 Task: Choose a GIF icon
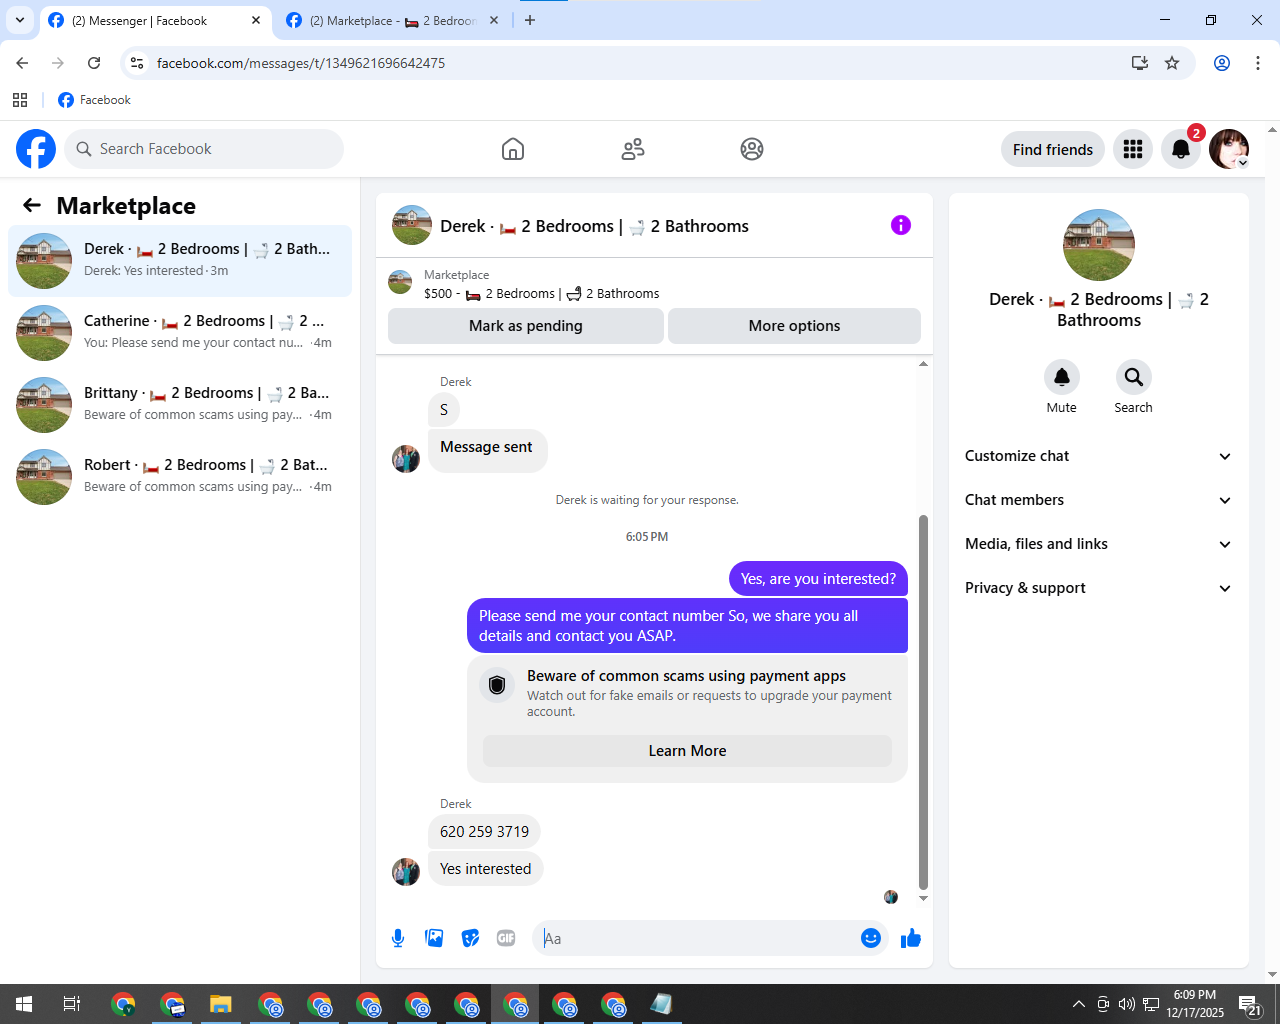[x=506, y=938]
